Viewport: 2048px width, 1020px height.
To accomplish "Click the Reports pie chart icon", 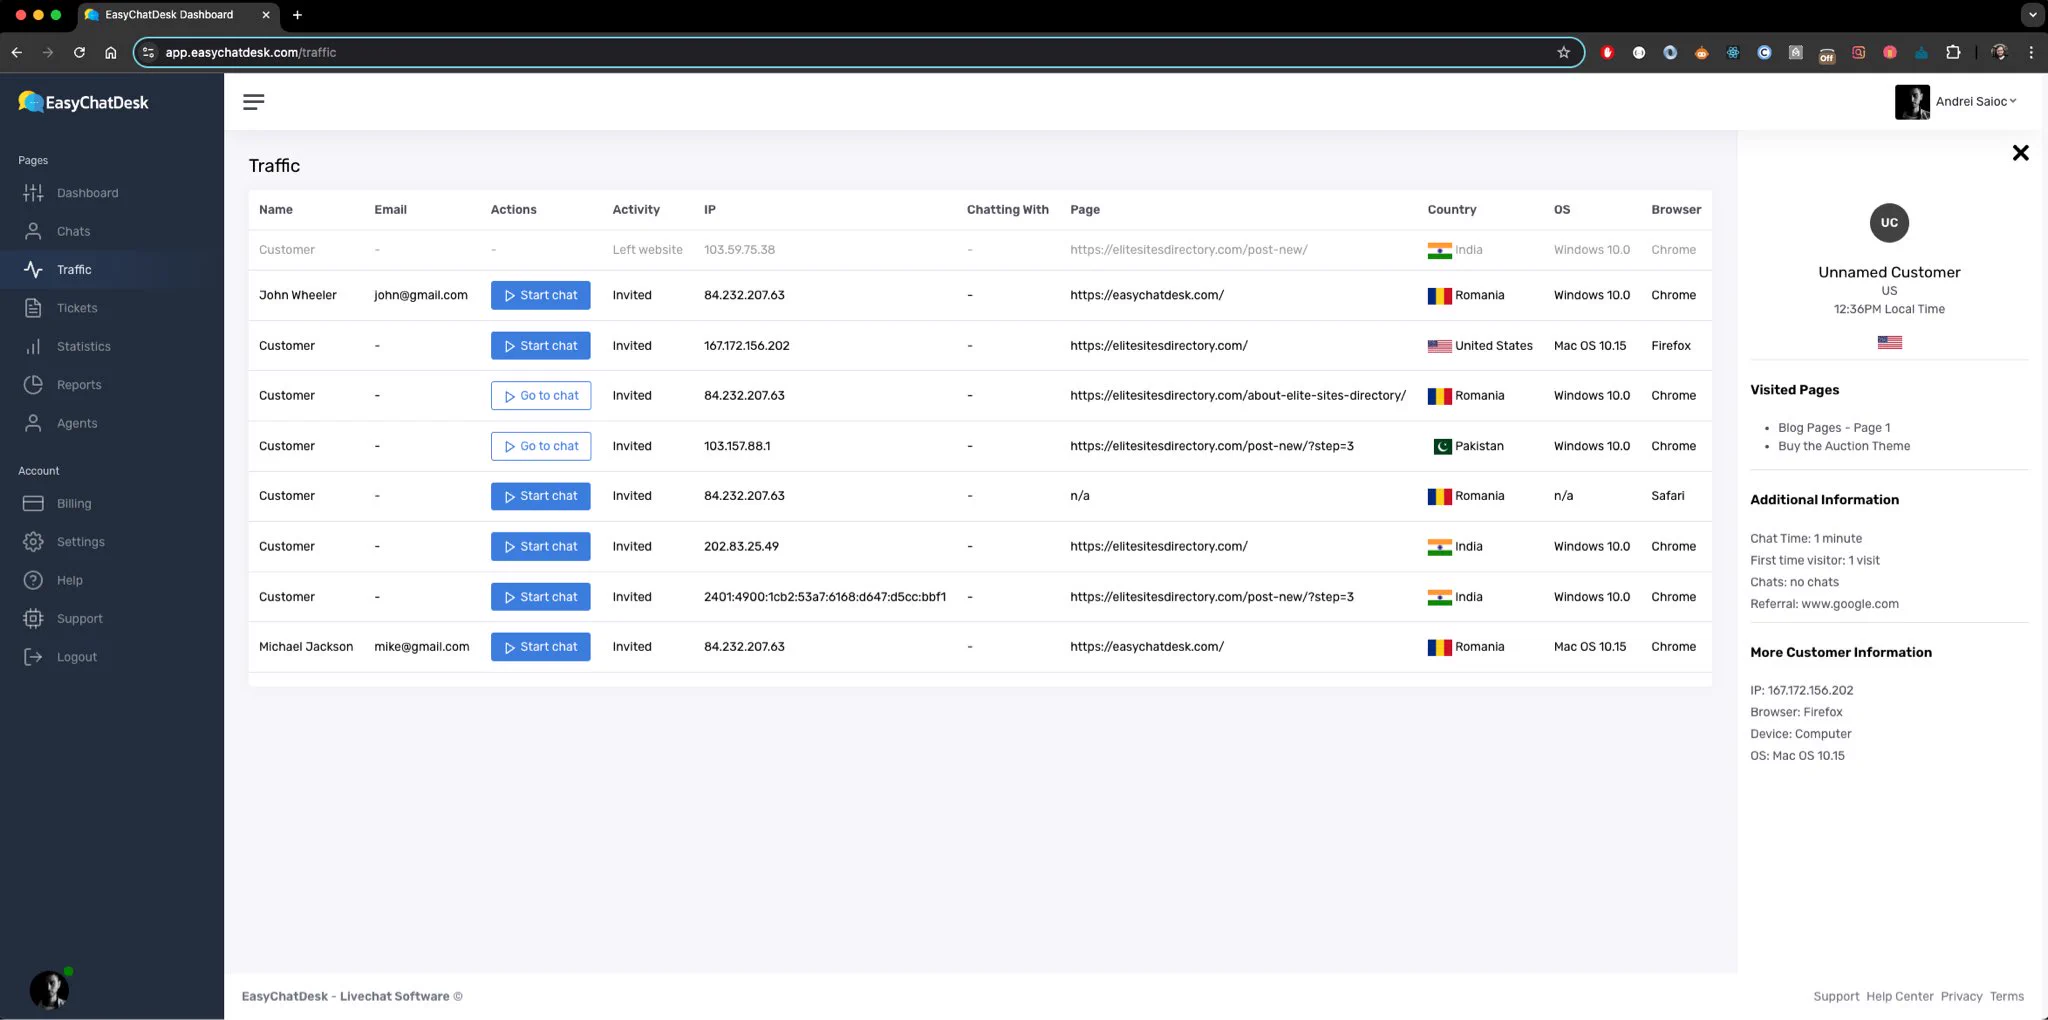I will [33, 385].
